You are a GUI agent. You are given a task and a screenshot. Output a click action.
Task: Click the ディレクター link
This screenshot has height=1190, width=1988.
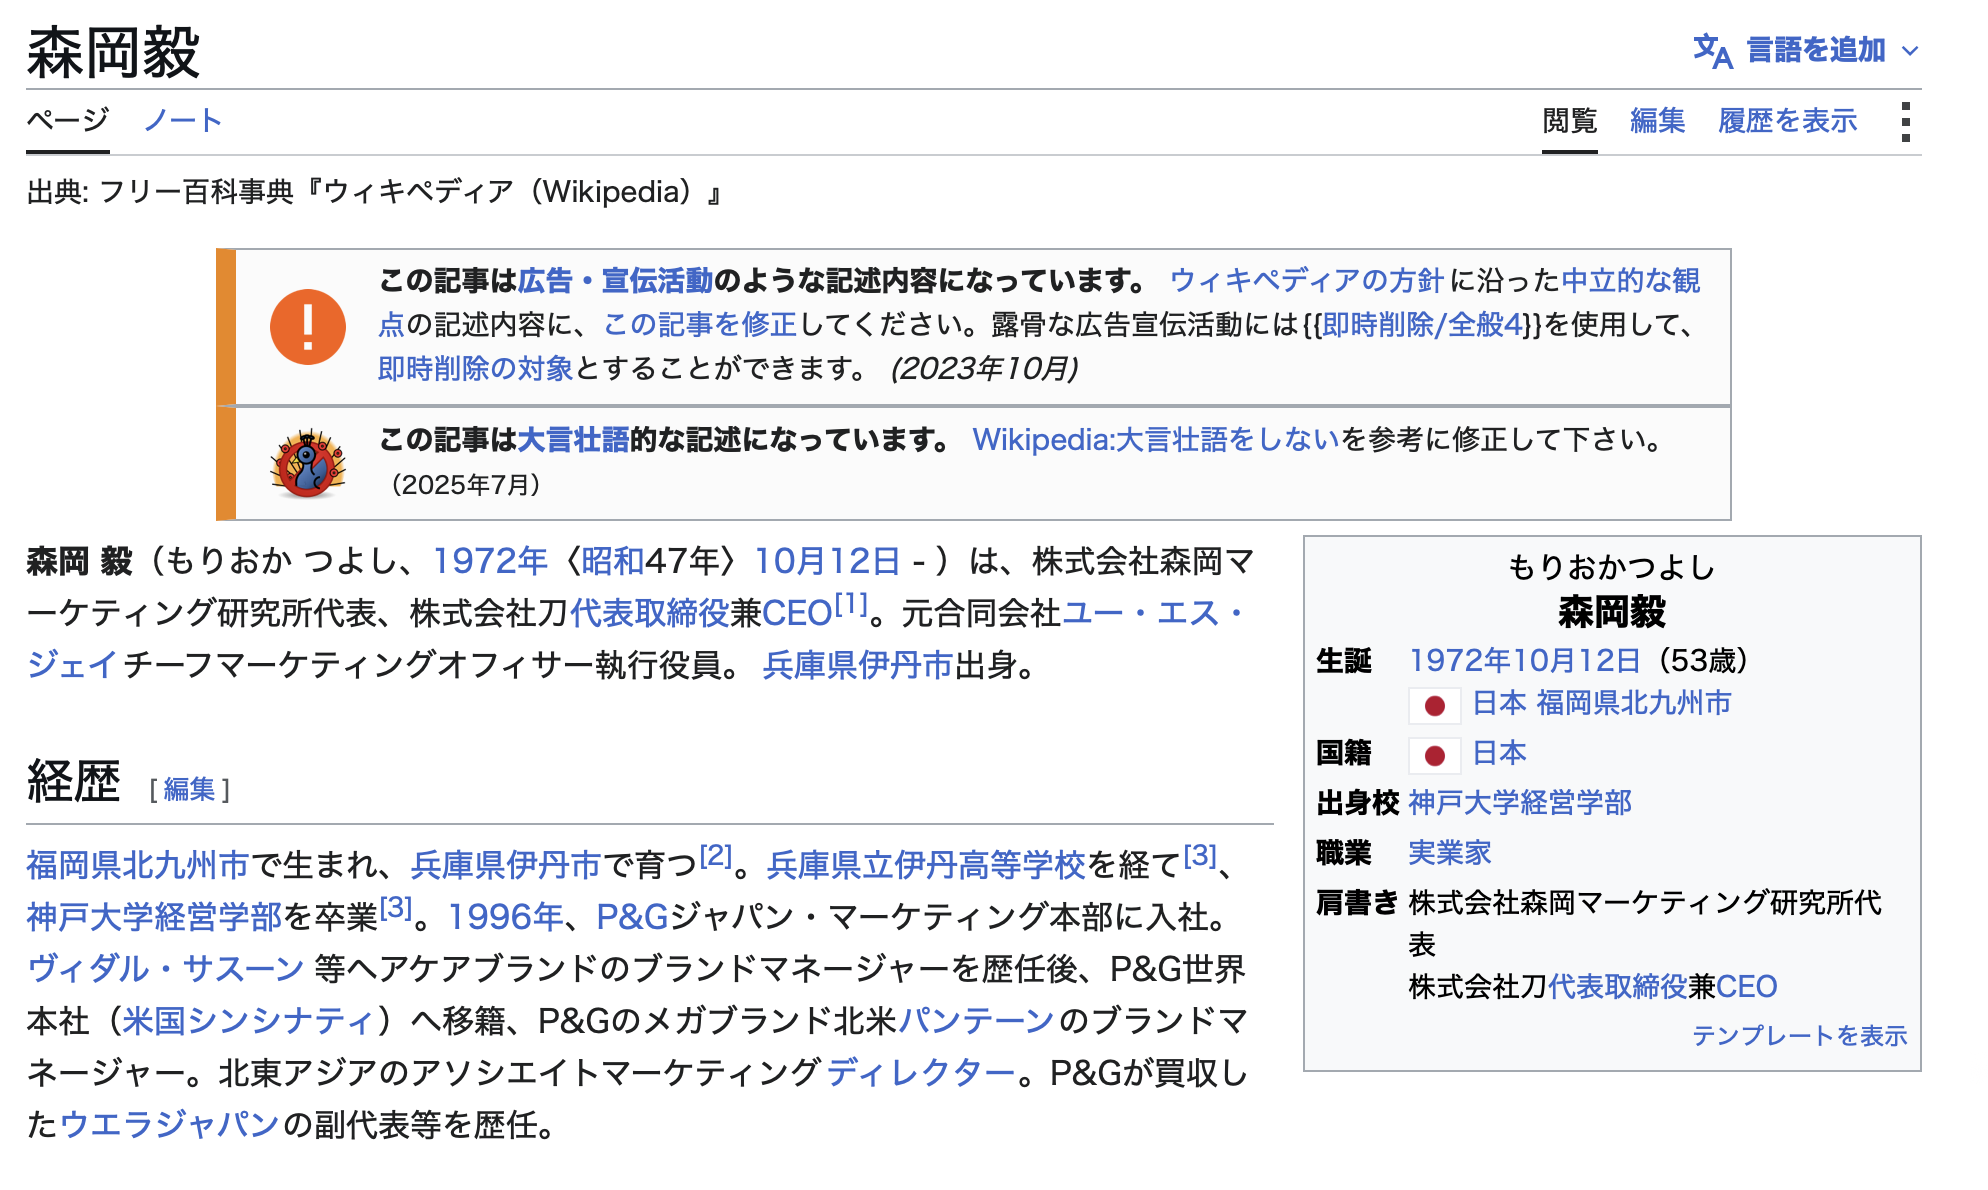[921, 1073]
